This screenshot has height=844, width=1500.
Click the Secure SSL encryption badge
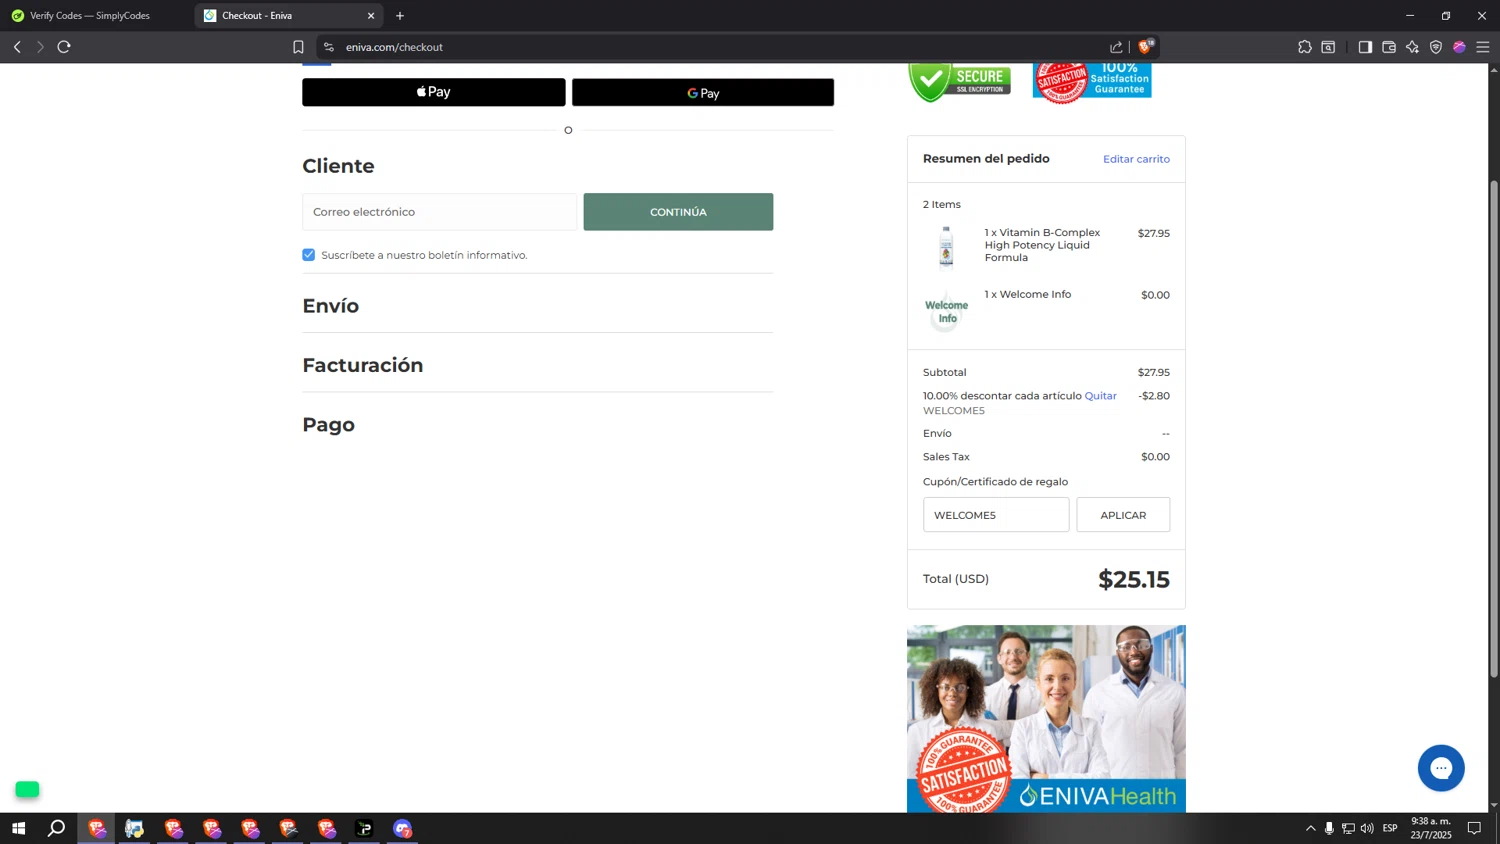click(959, 82)
